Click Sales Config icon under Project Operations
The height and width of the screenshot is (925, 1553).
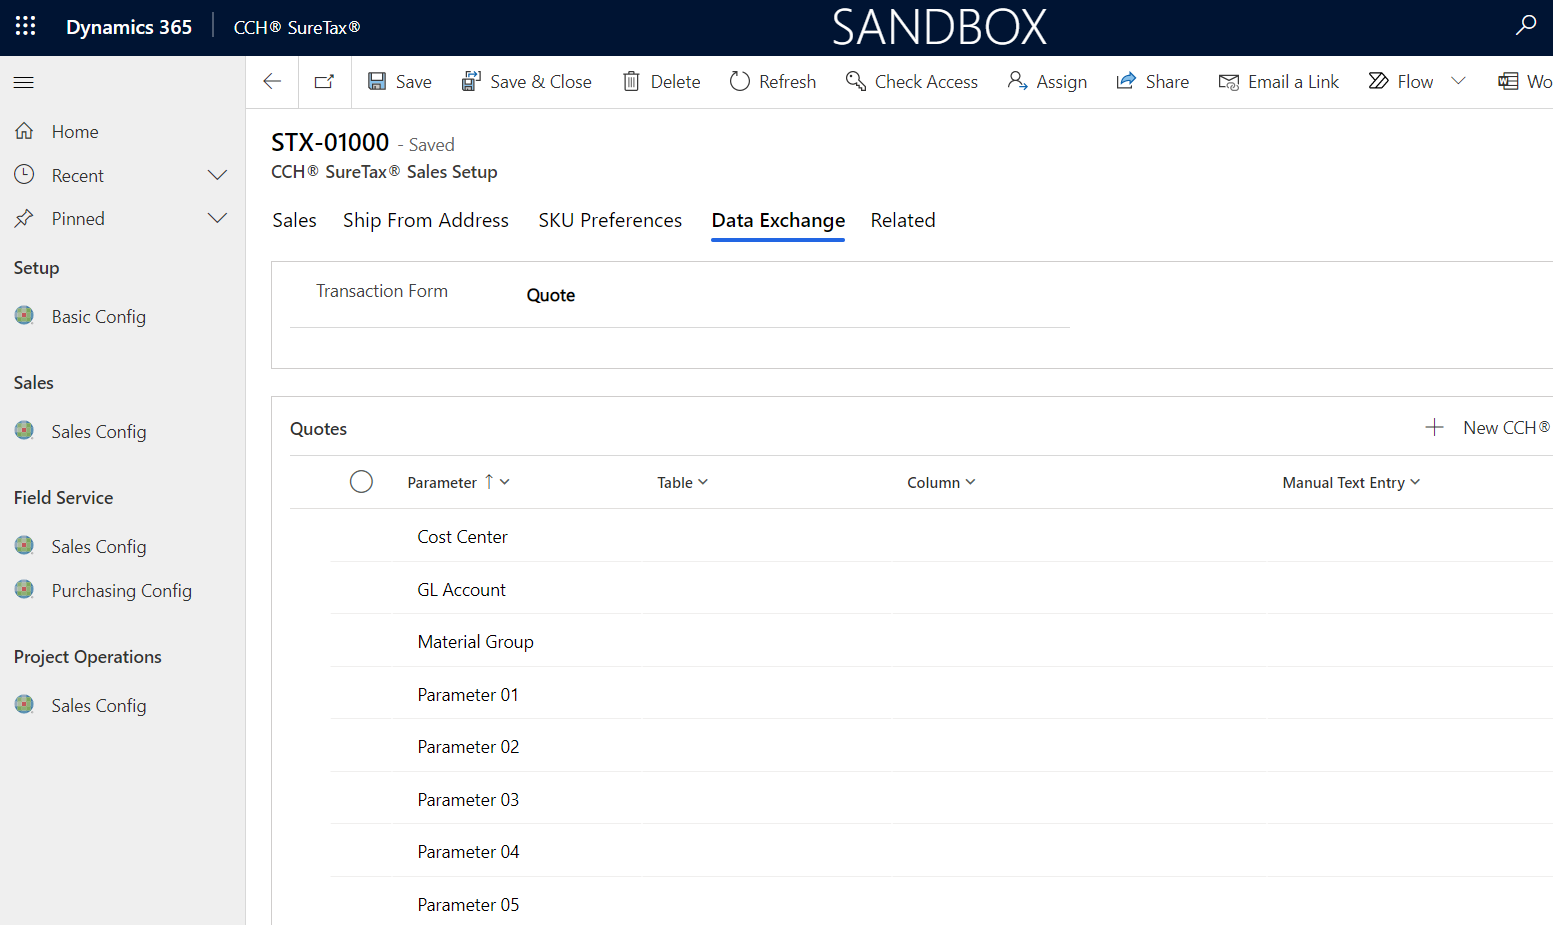point(25,705)
